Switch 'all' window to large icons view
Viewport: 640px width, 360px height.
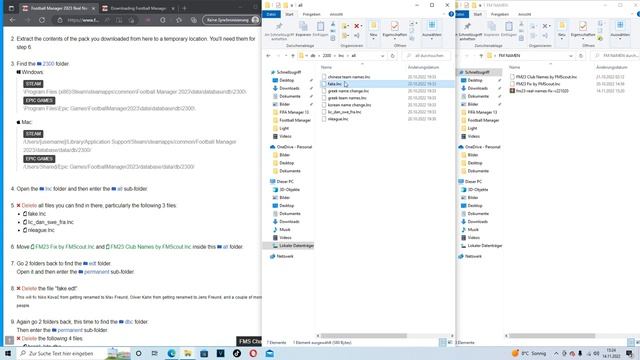450,342
